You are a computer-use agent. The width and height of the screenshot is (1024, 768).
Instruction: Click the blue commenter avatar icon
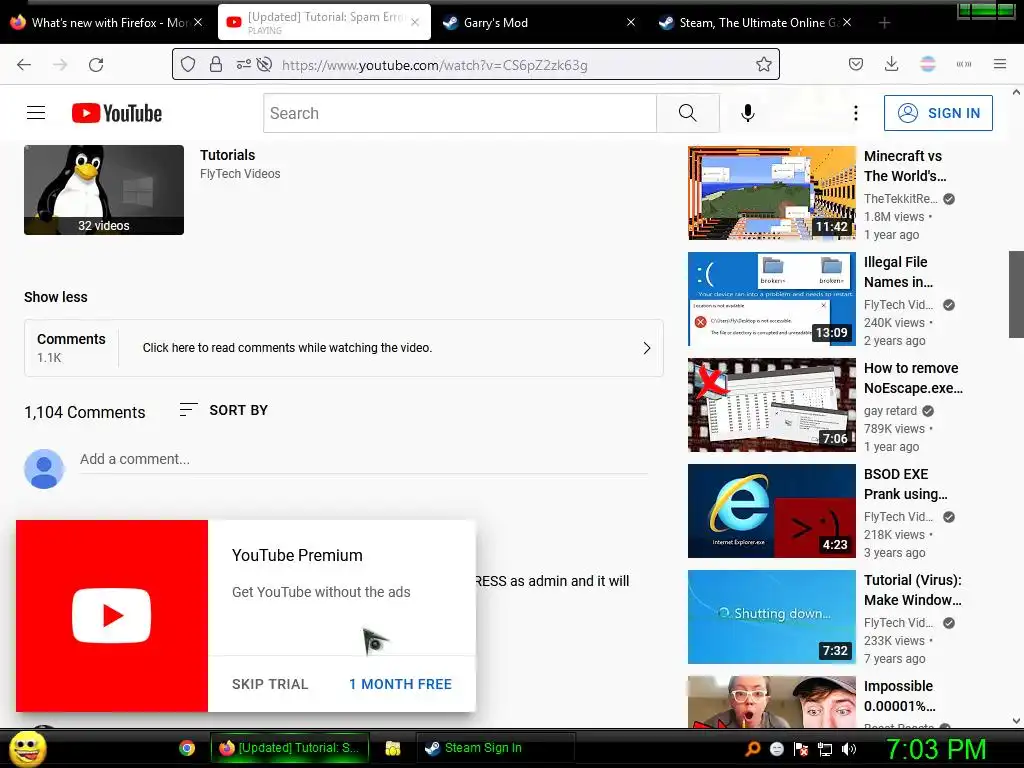coord(44,468)
